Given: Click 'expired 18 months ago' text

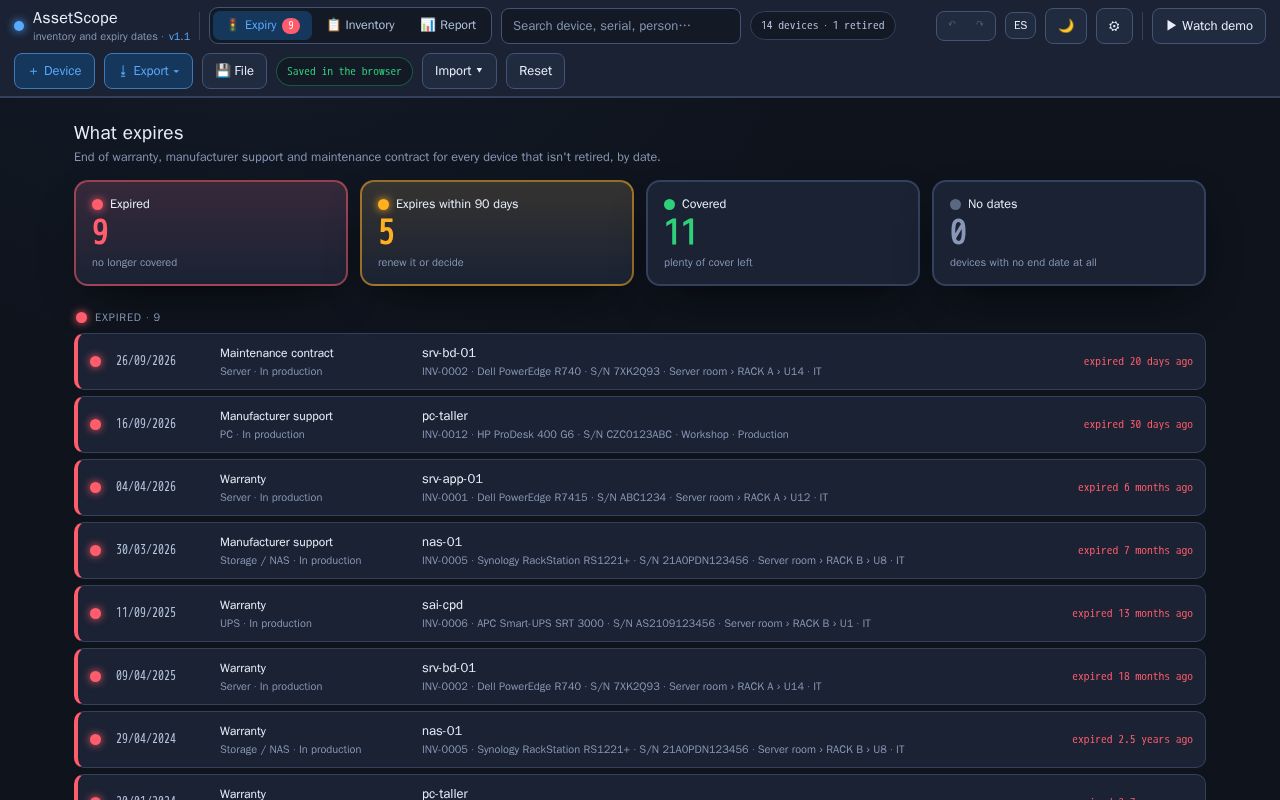Looking at the screenshot, I should [x=1132, y=676].
